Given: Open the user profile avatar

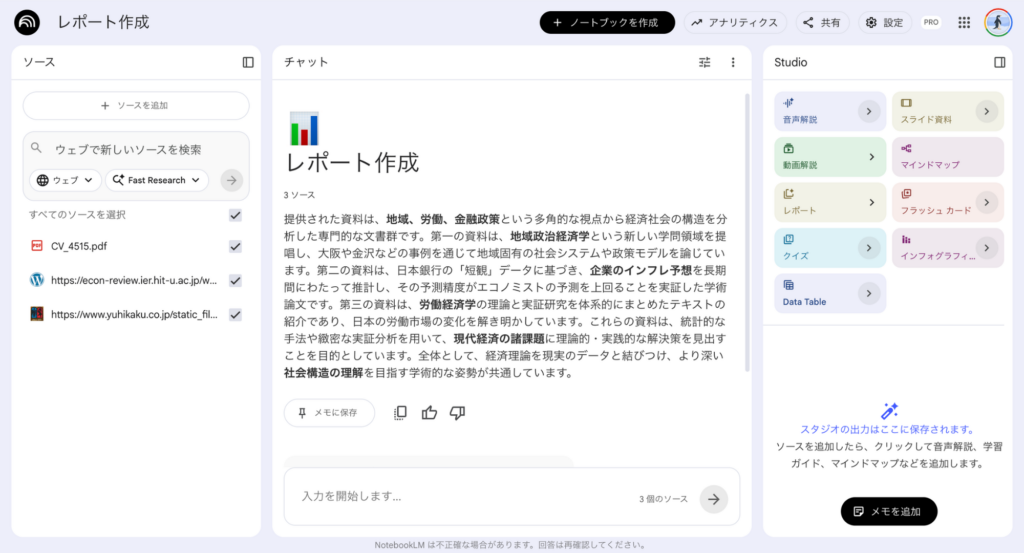Looking at the screenshot, I should 998,22.
